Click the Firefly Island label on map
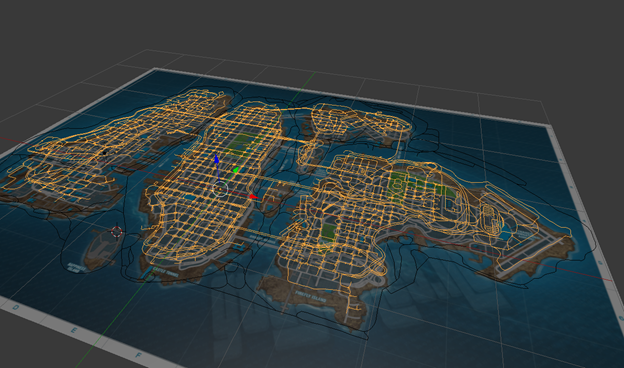The image size is (624, 368). [x=310, y=296]
